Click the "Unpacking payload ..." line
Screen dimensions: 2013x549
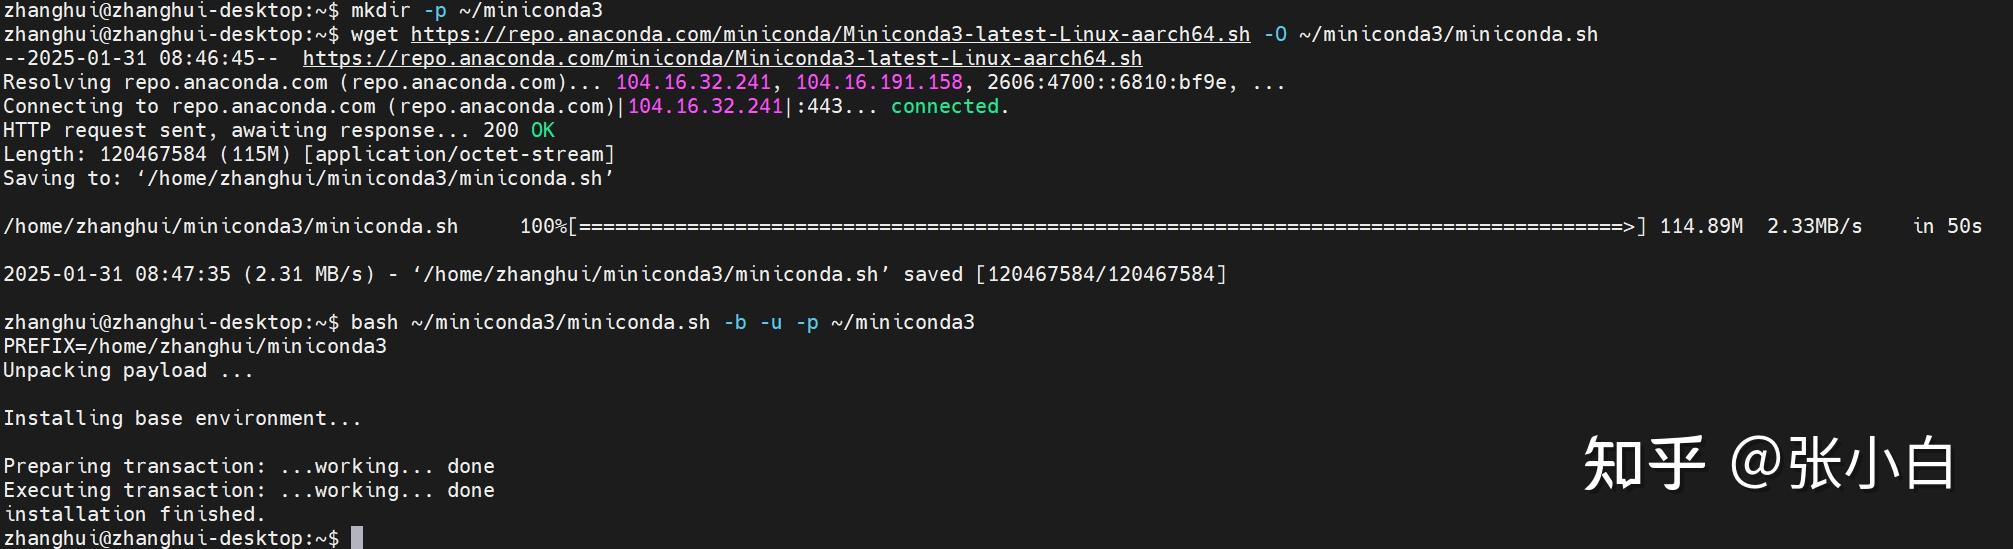click(128, 370)
